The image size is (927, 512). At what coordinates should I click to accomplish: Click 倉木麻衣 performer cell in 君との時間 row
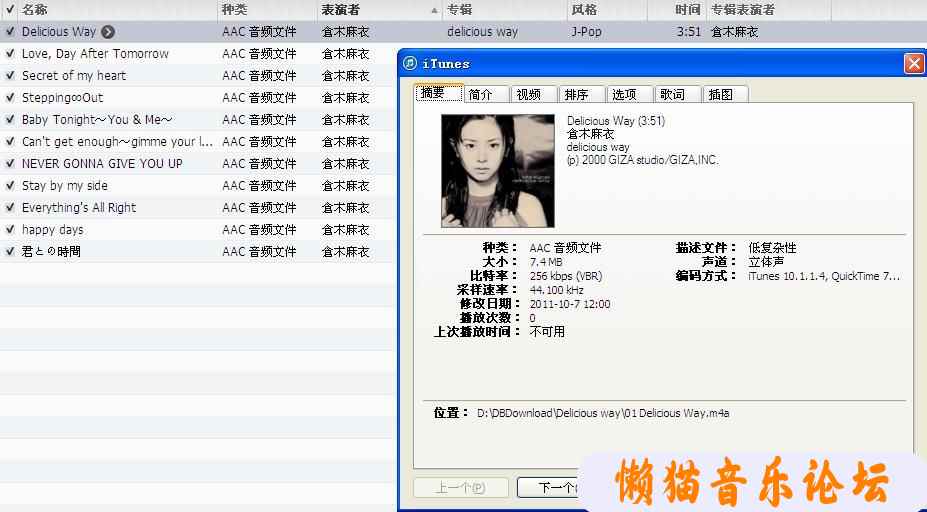[345, 251]
